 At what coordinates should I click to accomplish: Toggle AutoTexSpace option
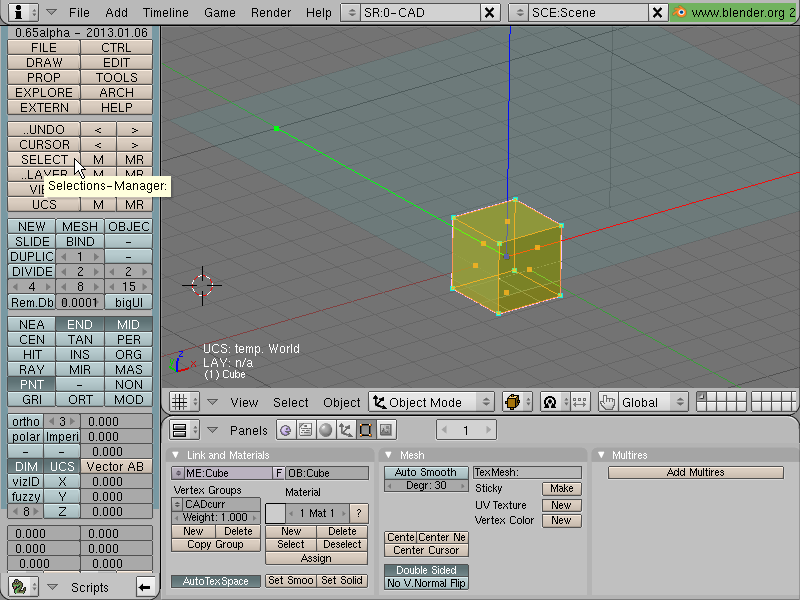pos(216,581)
